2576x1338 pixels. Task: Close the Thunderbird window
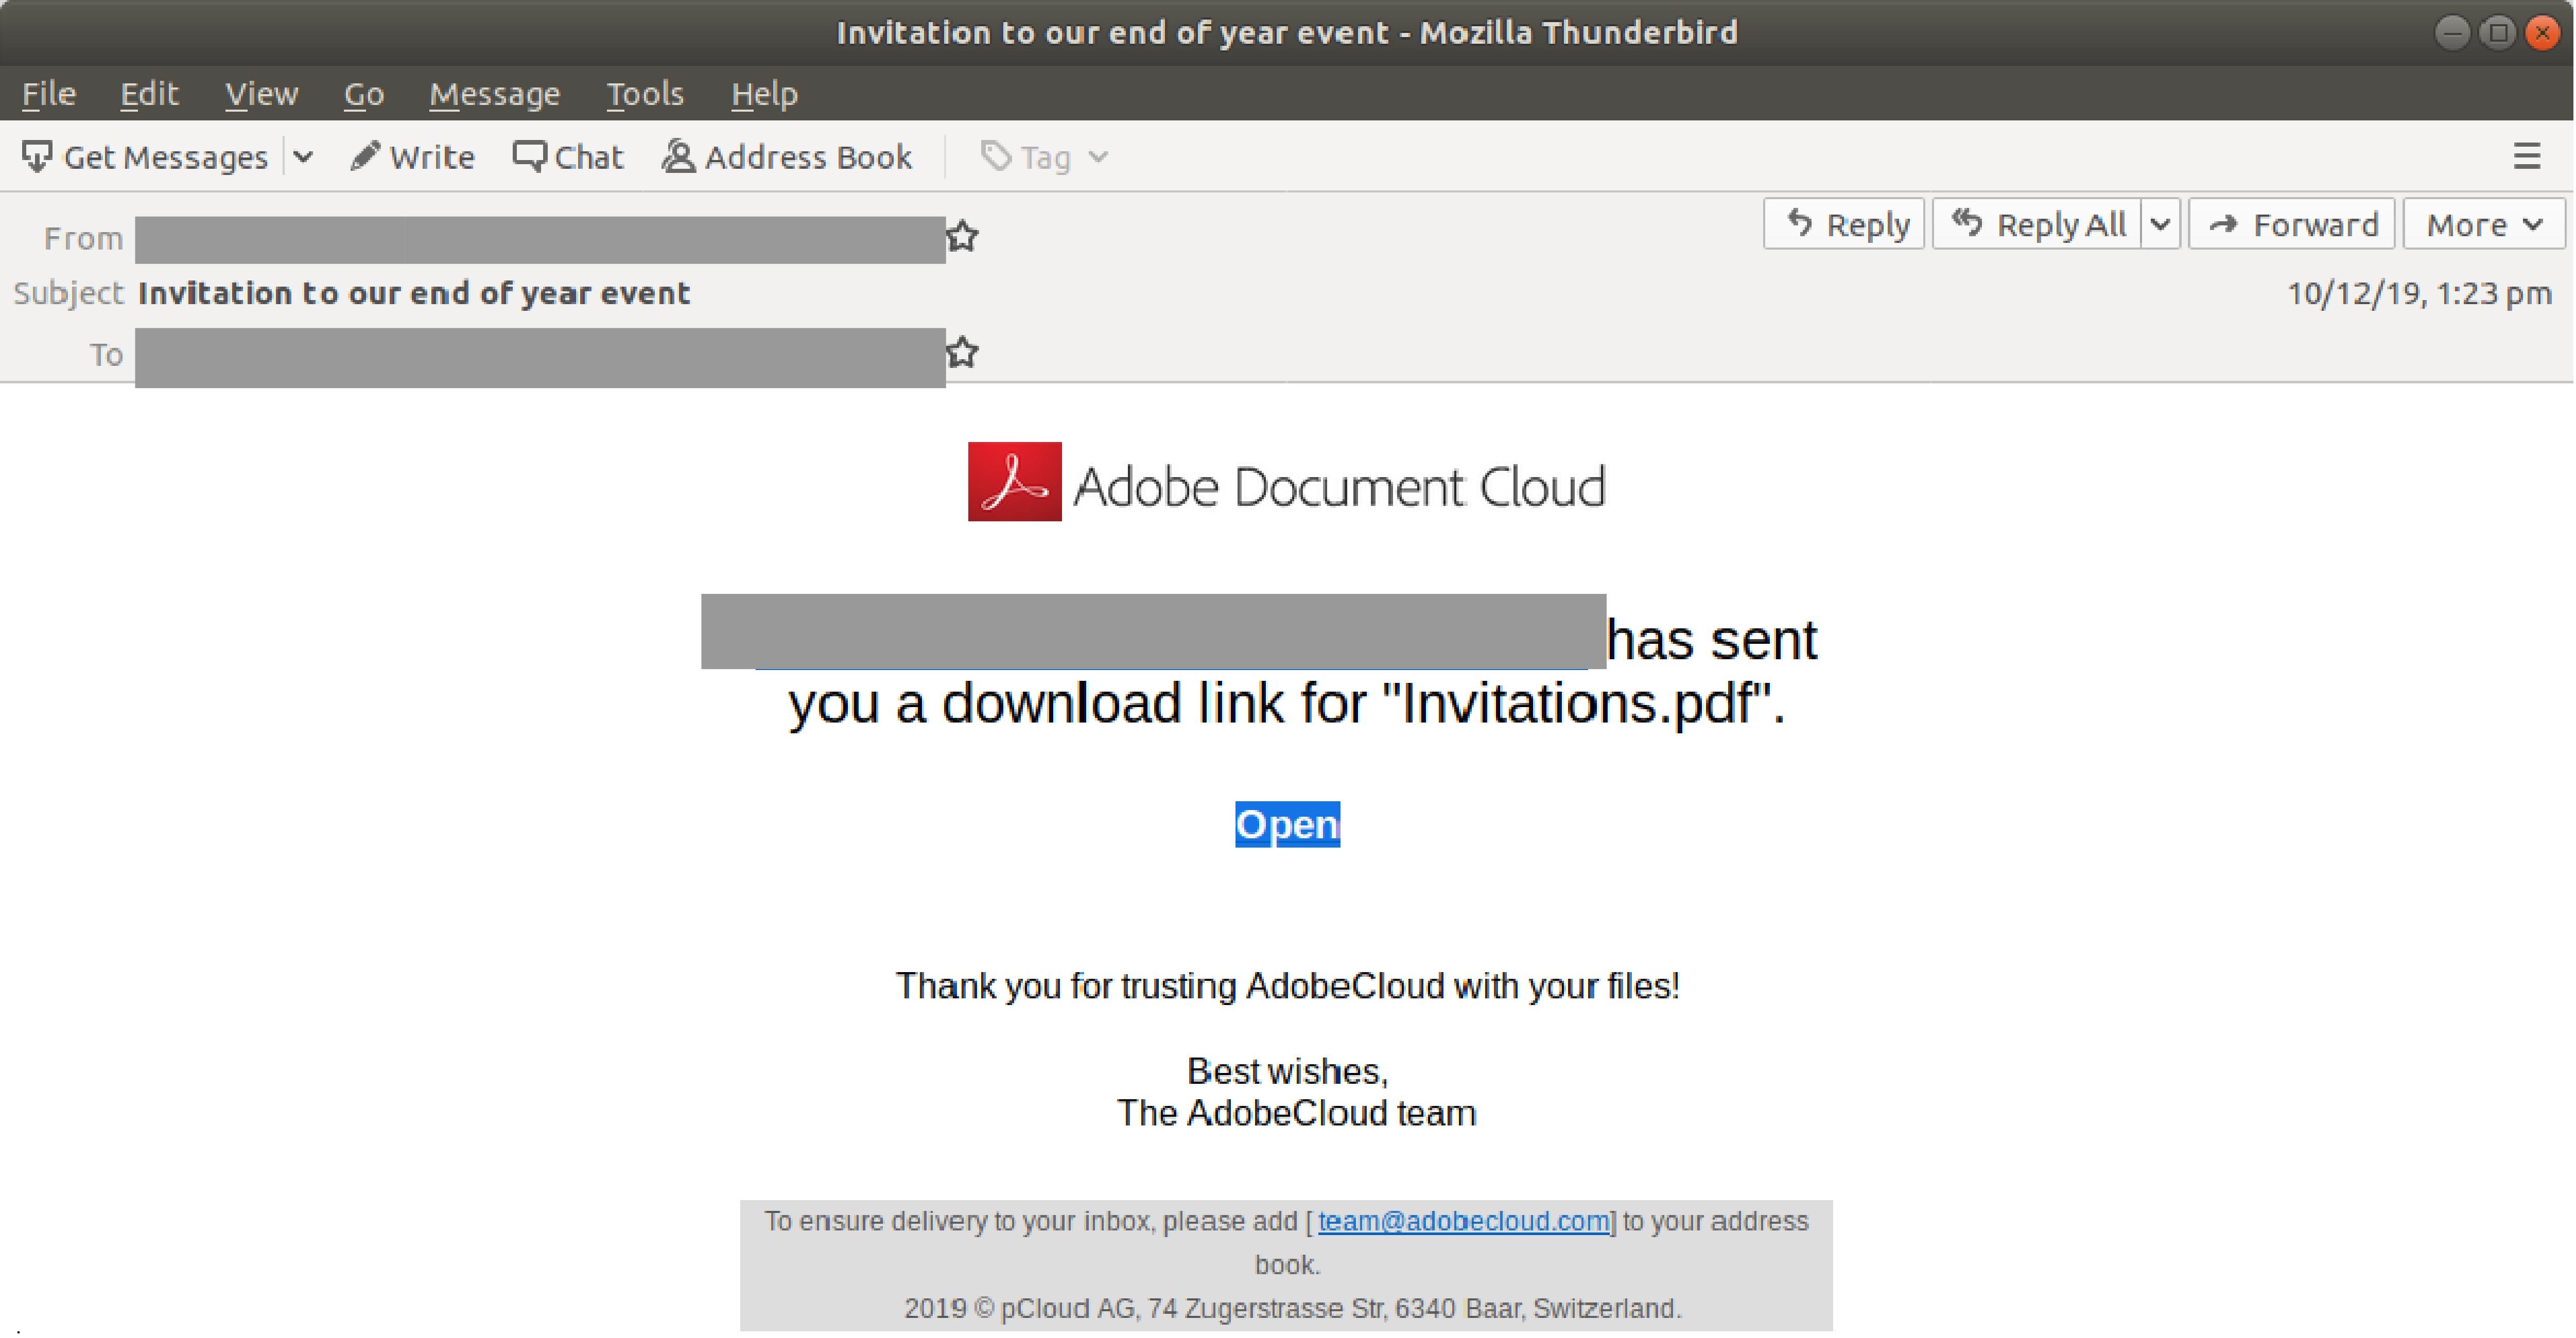tap(2543, 33)
